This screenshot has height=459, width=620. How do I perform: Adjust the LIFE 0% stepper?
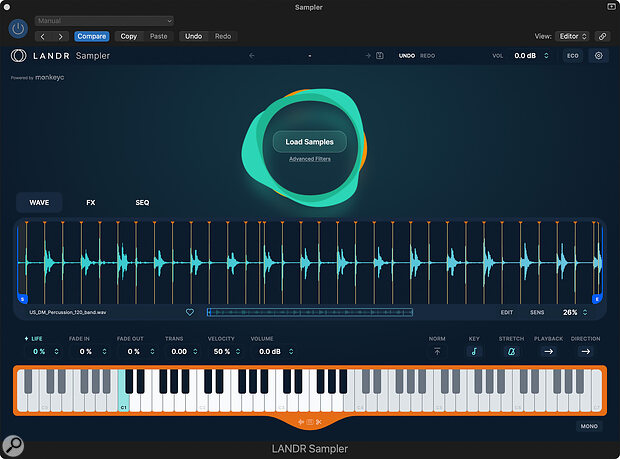pyautogui.click(x=57, y=351)
